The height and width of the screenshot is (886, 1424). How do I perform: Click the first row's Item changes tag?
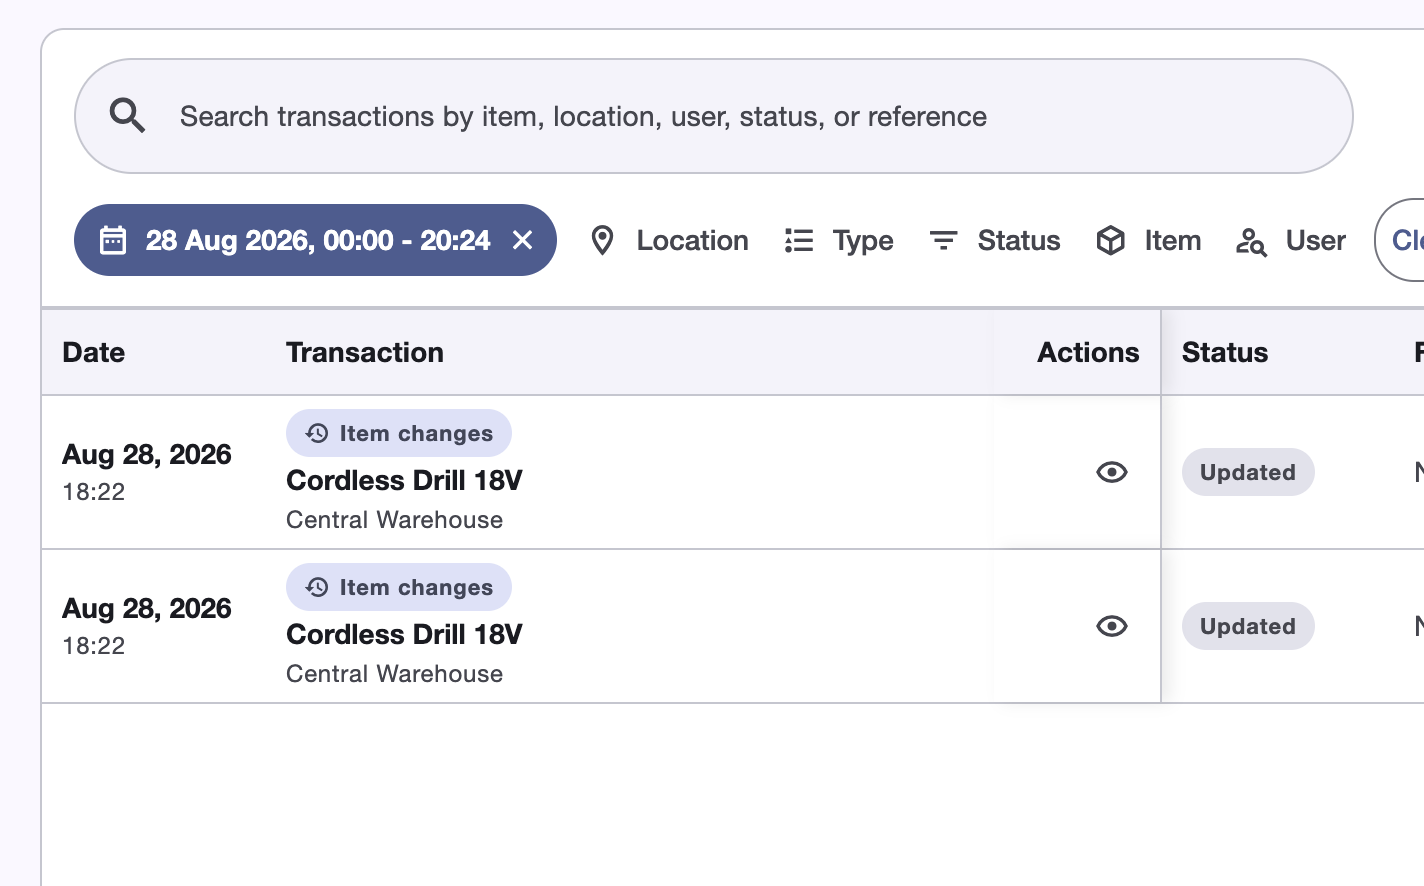pyautogui.click(x=399, y=433)
